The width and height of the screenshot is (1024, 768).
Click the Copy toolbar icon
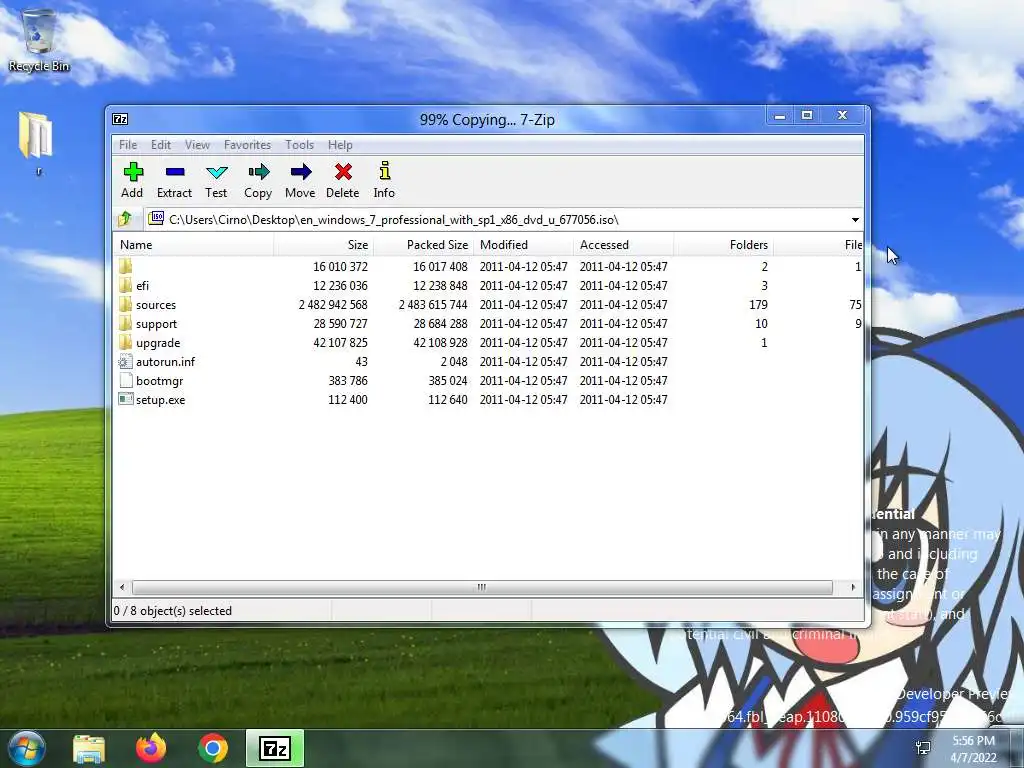[x=259, y=172]
